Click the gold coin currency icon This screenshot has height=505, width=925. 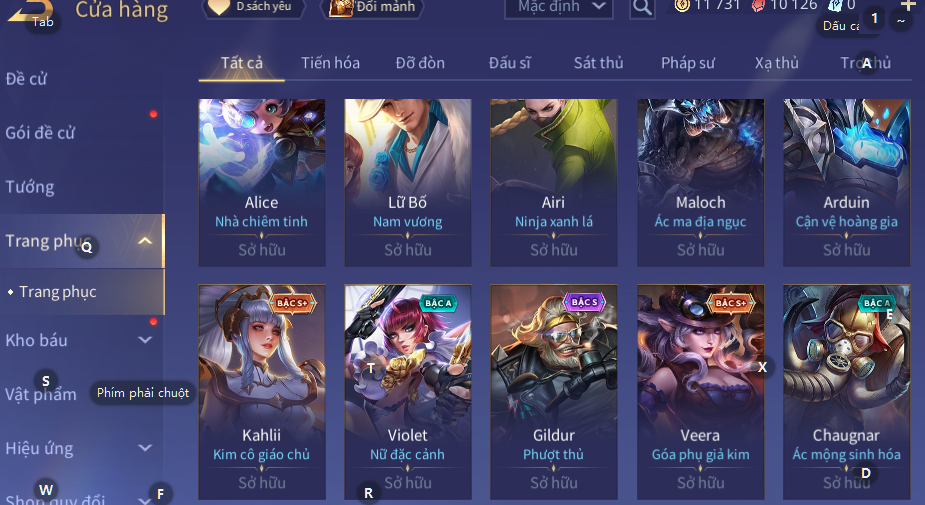coord(682,6)
